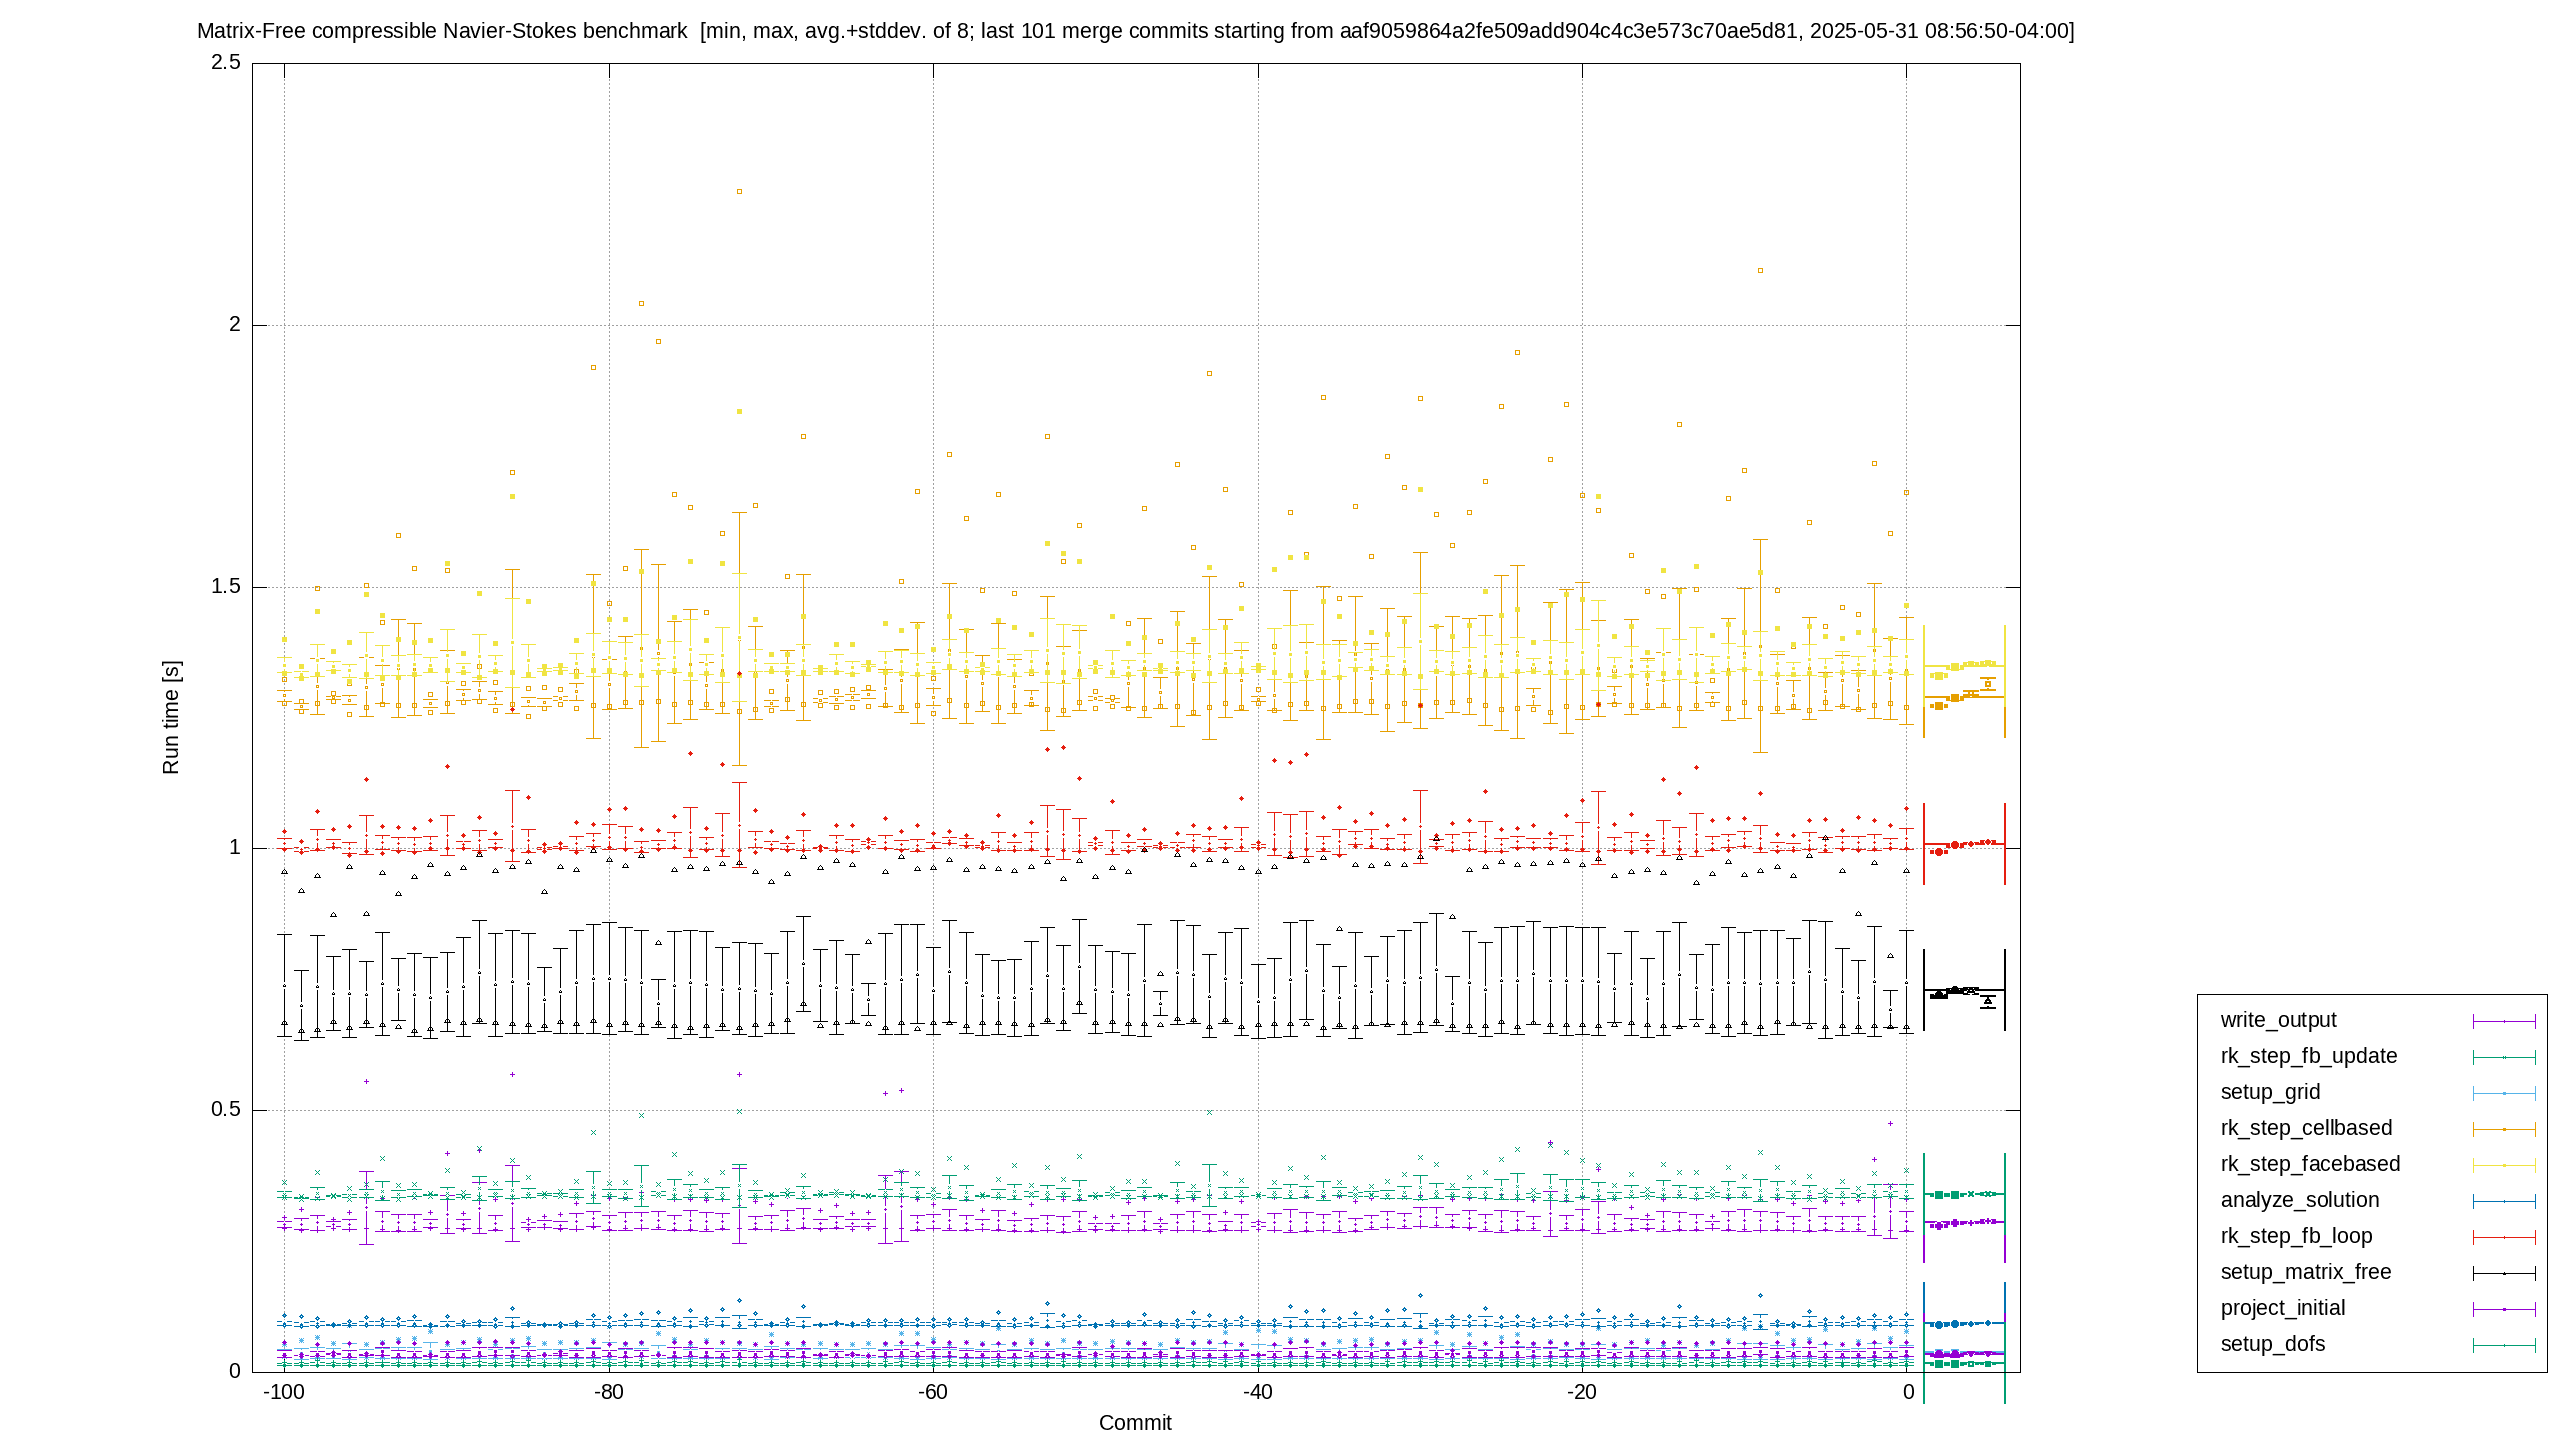Image resolution: width=2560 pixels, height=1440 pixels.
Task: Click the 'Run time [s]' y-axis label
Action: [171, 717]
